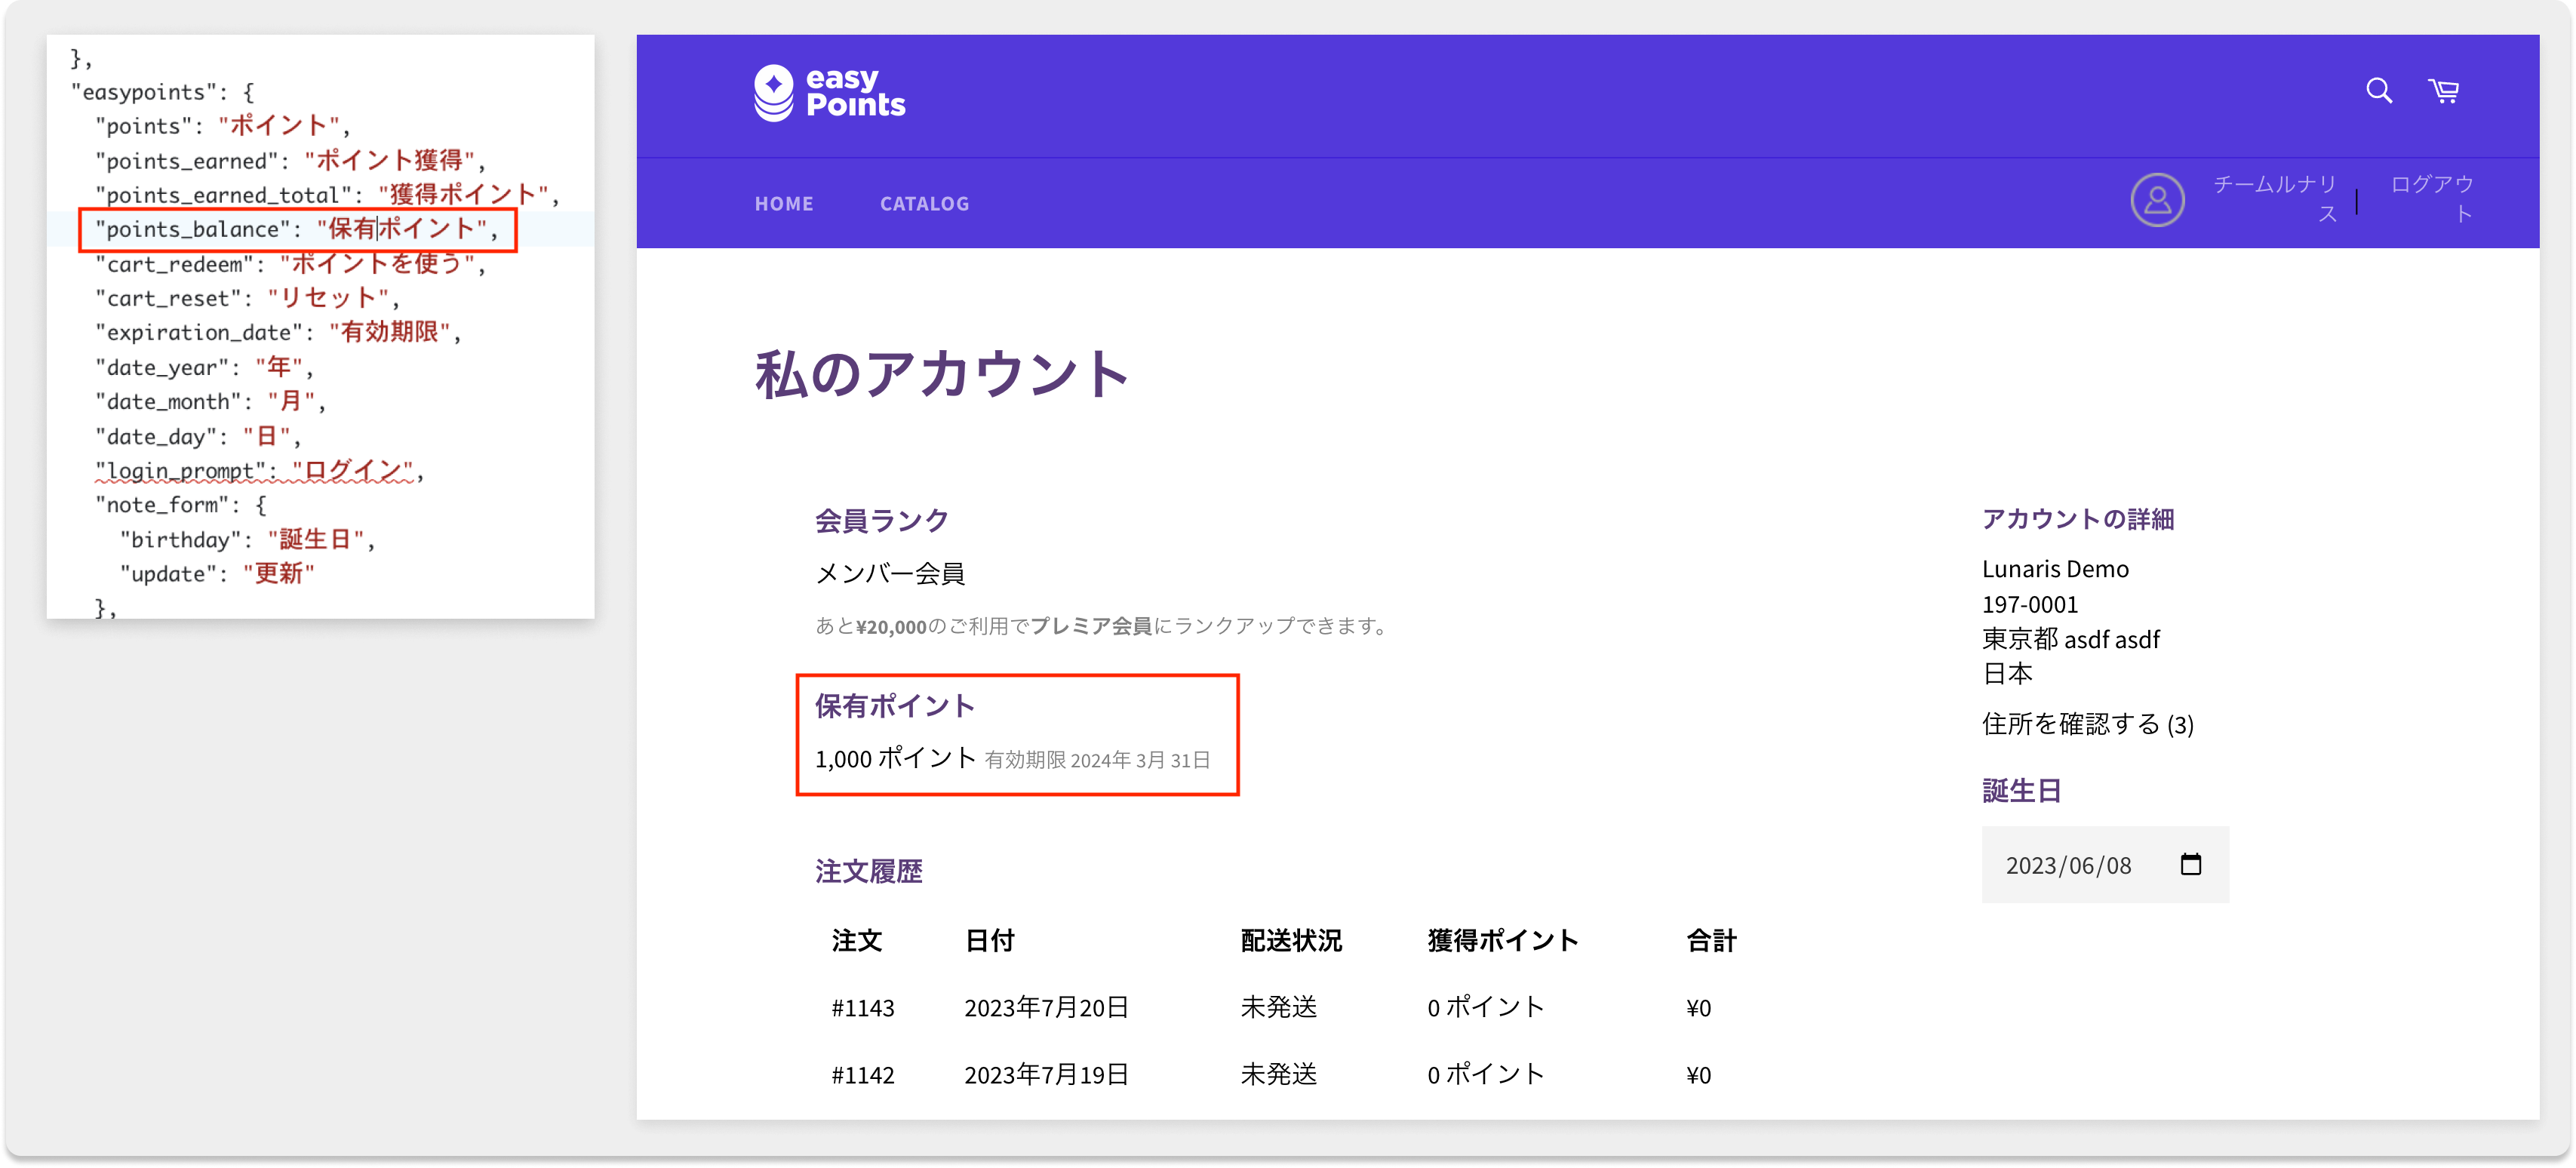Click the login_prompt line in code
The height and width of the screenshot is (1168, 2576).
tap(259, 471)
